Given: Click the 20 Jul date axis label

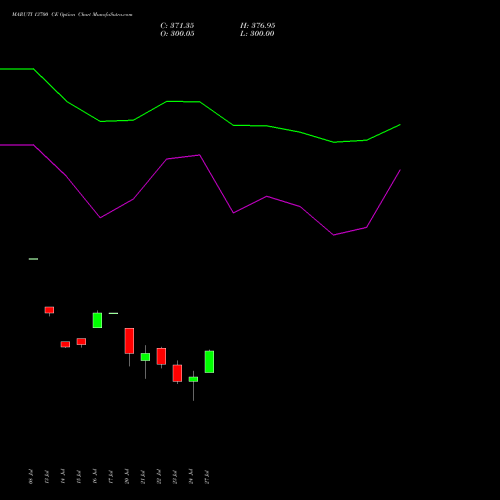Looking at the screenshot, I should (127, 477).
